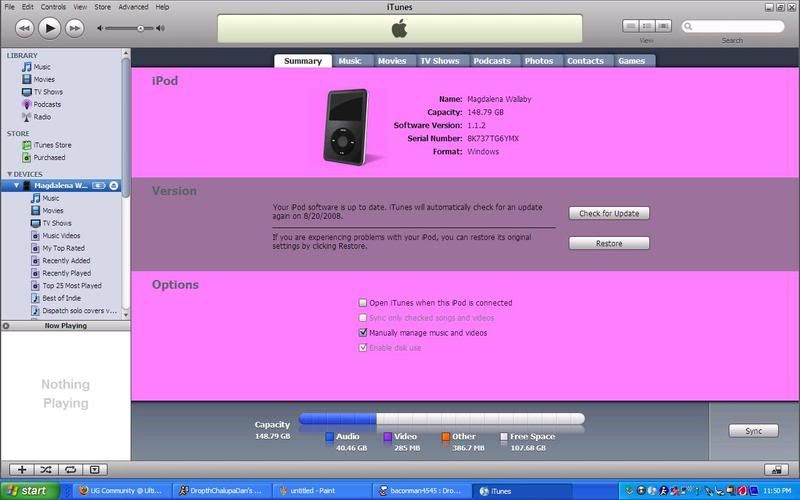Click the Restore button
The width and height of the screenshot is (800, 500).
pyautogui.click(x=609, y=243)
